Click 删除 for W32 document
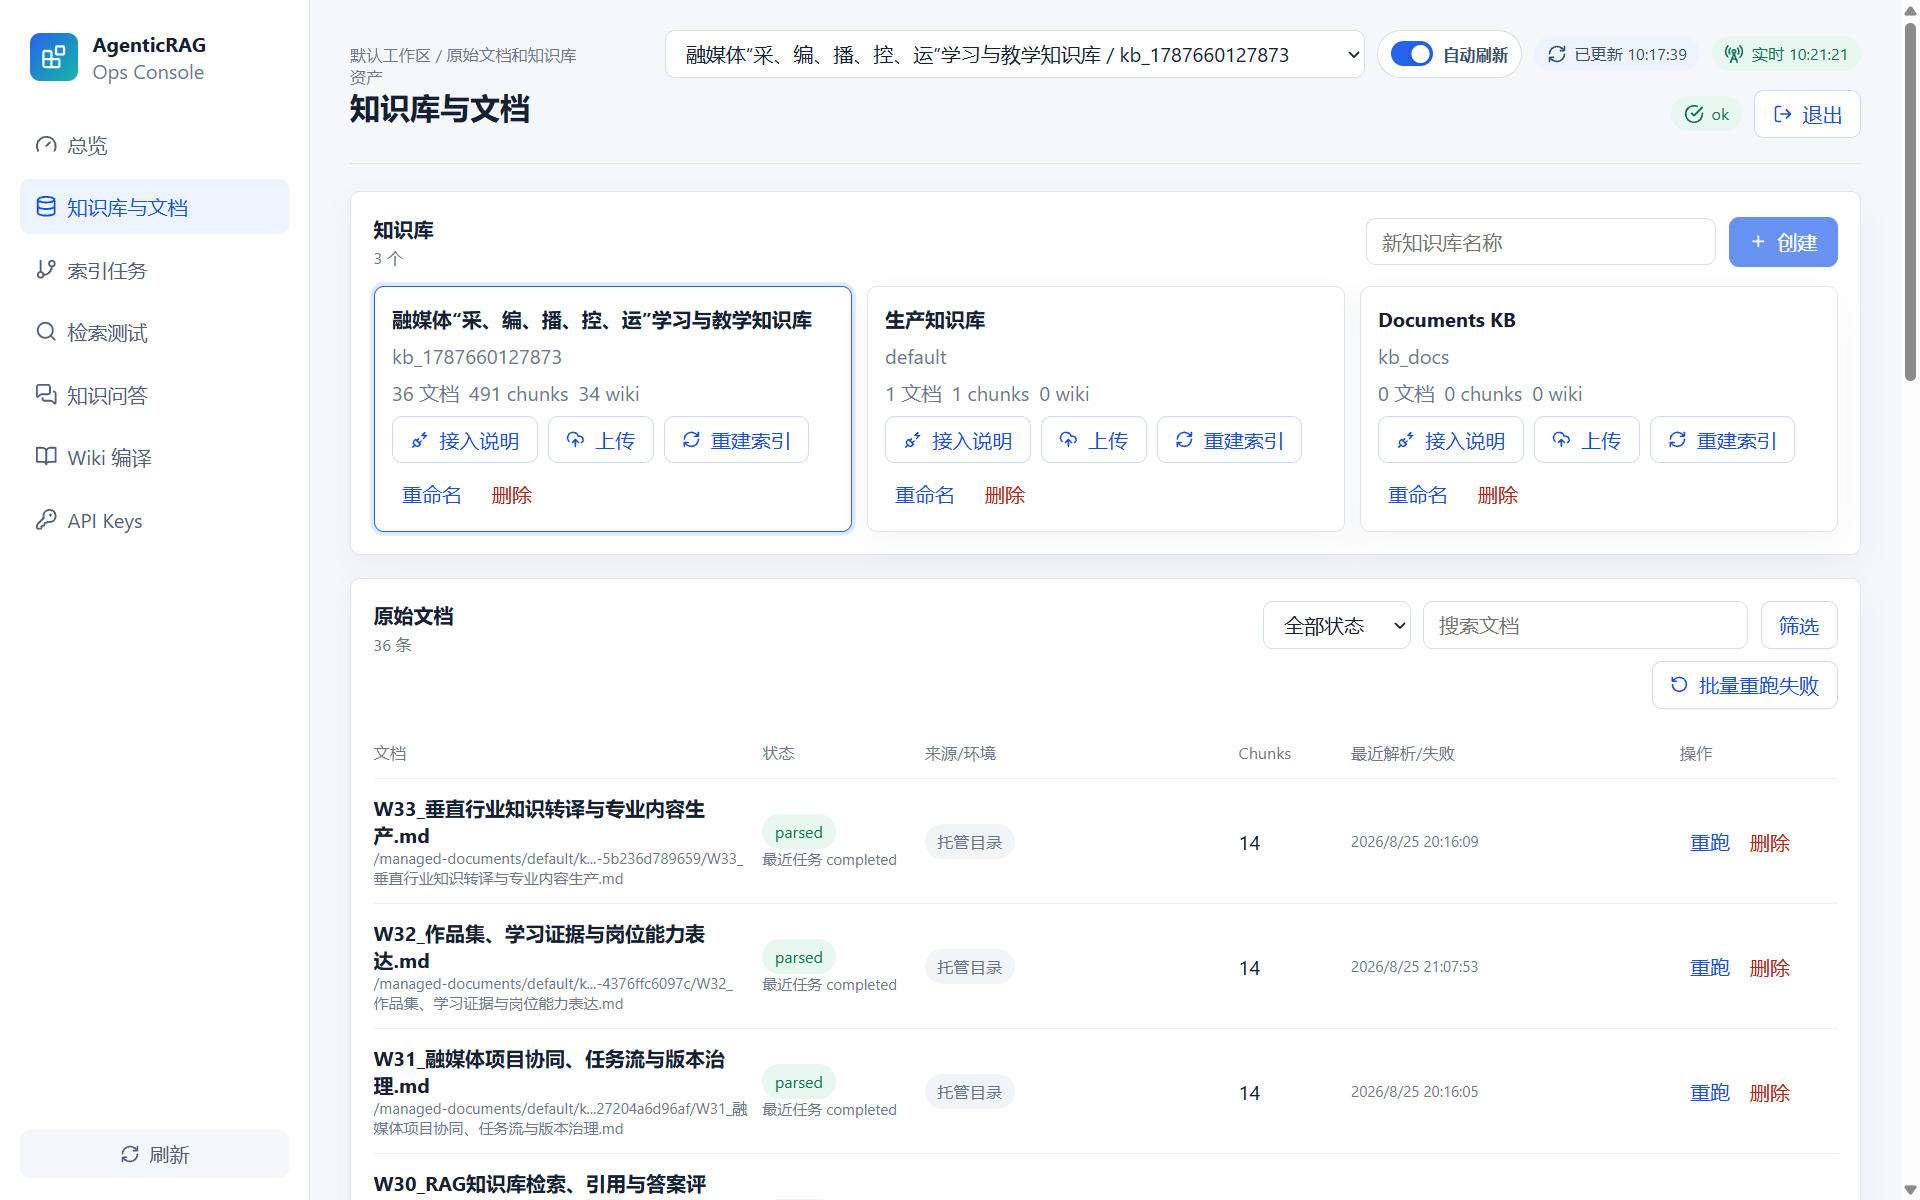The width and height of the screenshot is (1920, 1200). [1770, 967]
